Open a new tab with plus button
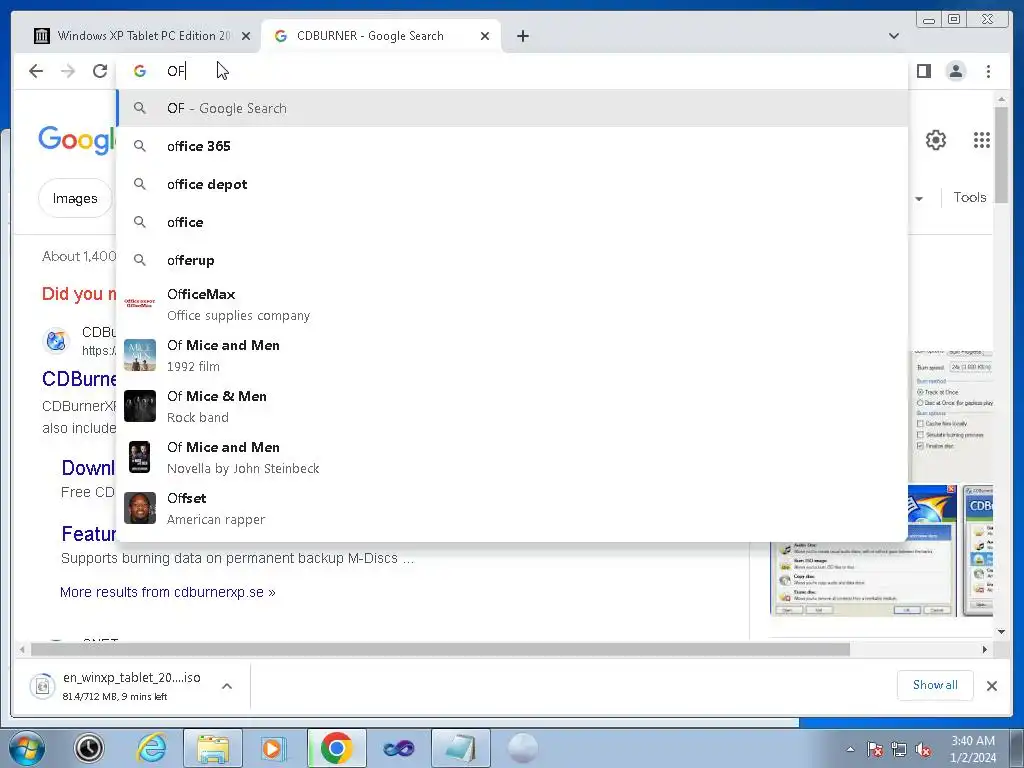Screen dimensions: 1024x768 (522, 36)
